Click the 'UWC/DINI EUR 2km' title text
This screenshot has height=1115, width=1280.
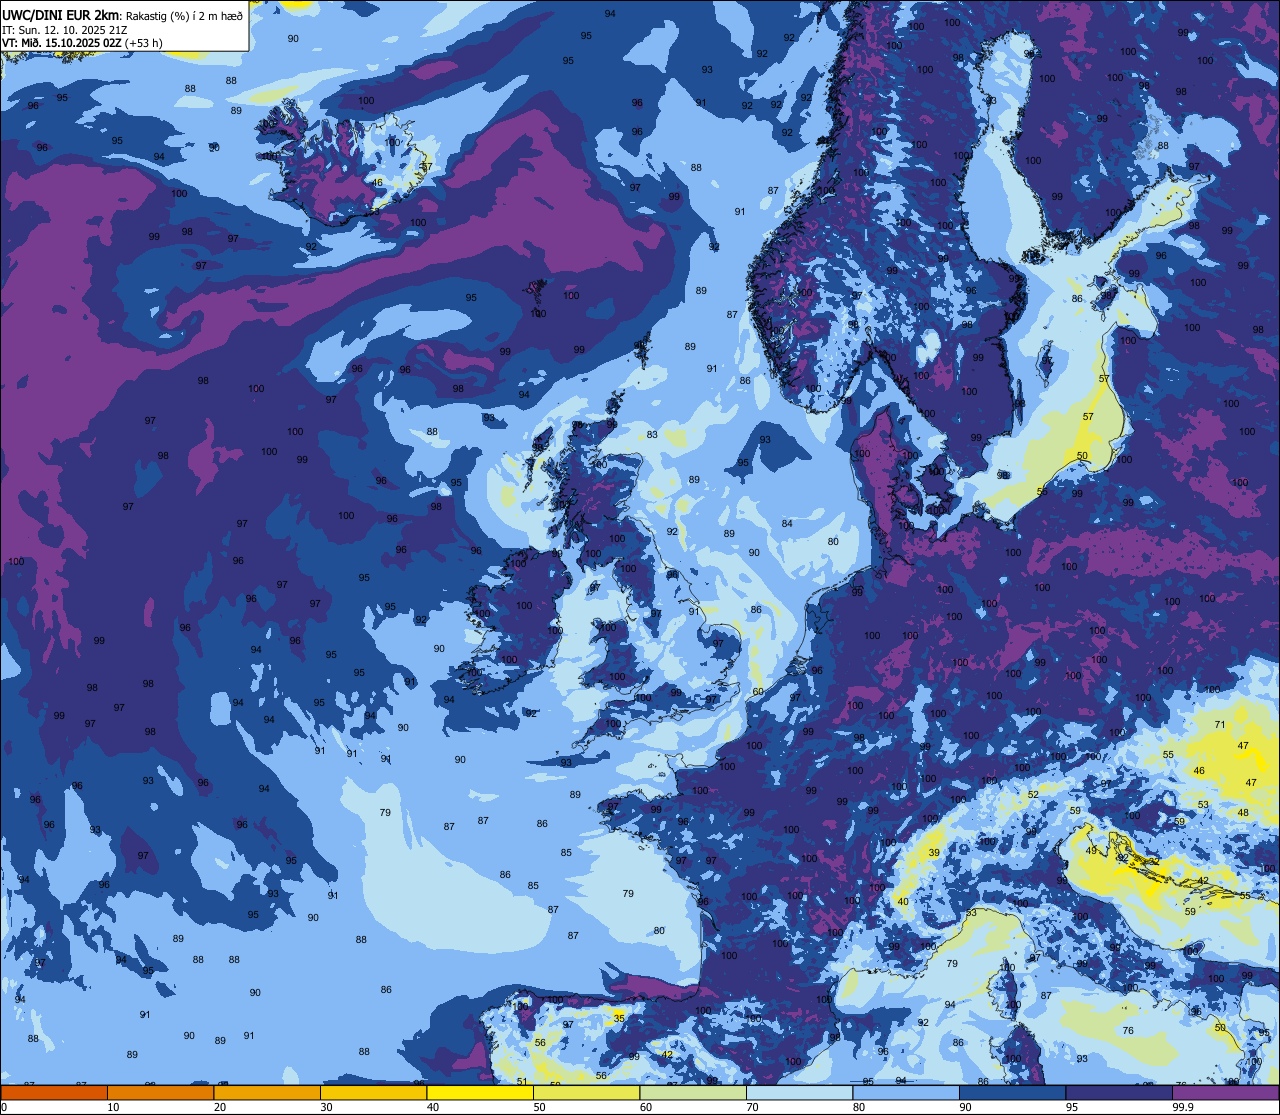[x=61, y=15]
